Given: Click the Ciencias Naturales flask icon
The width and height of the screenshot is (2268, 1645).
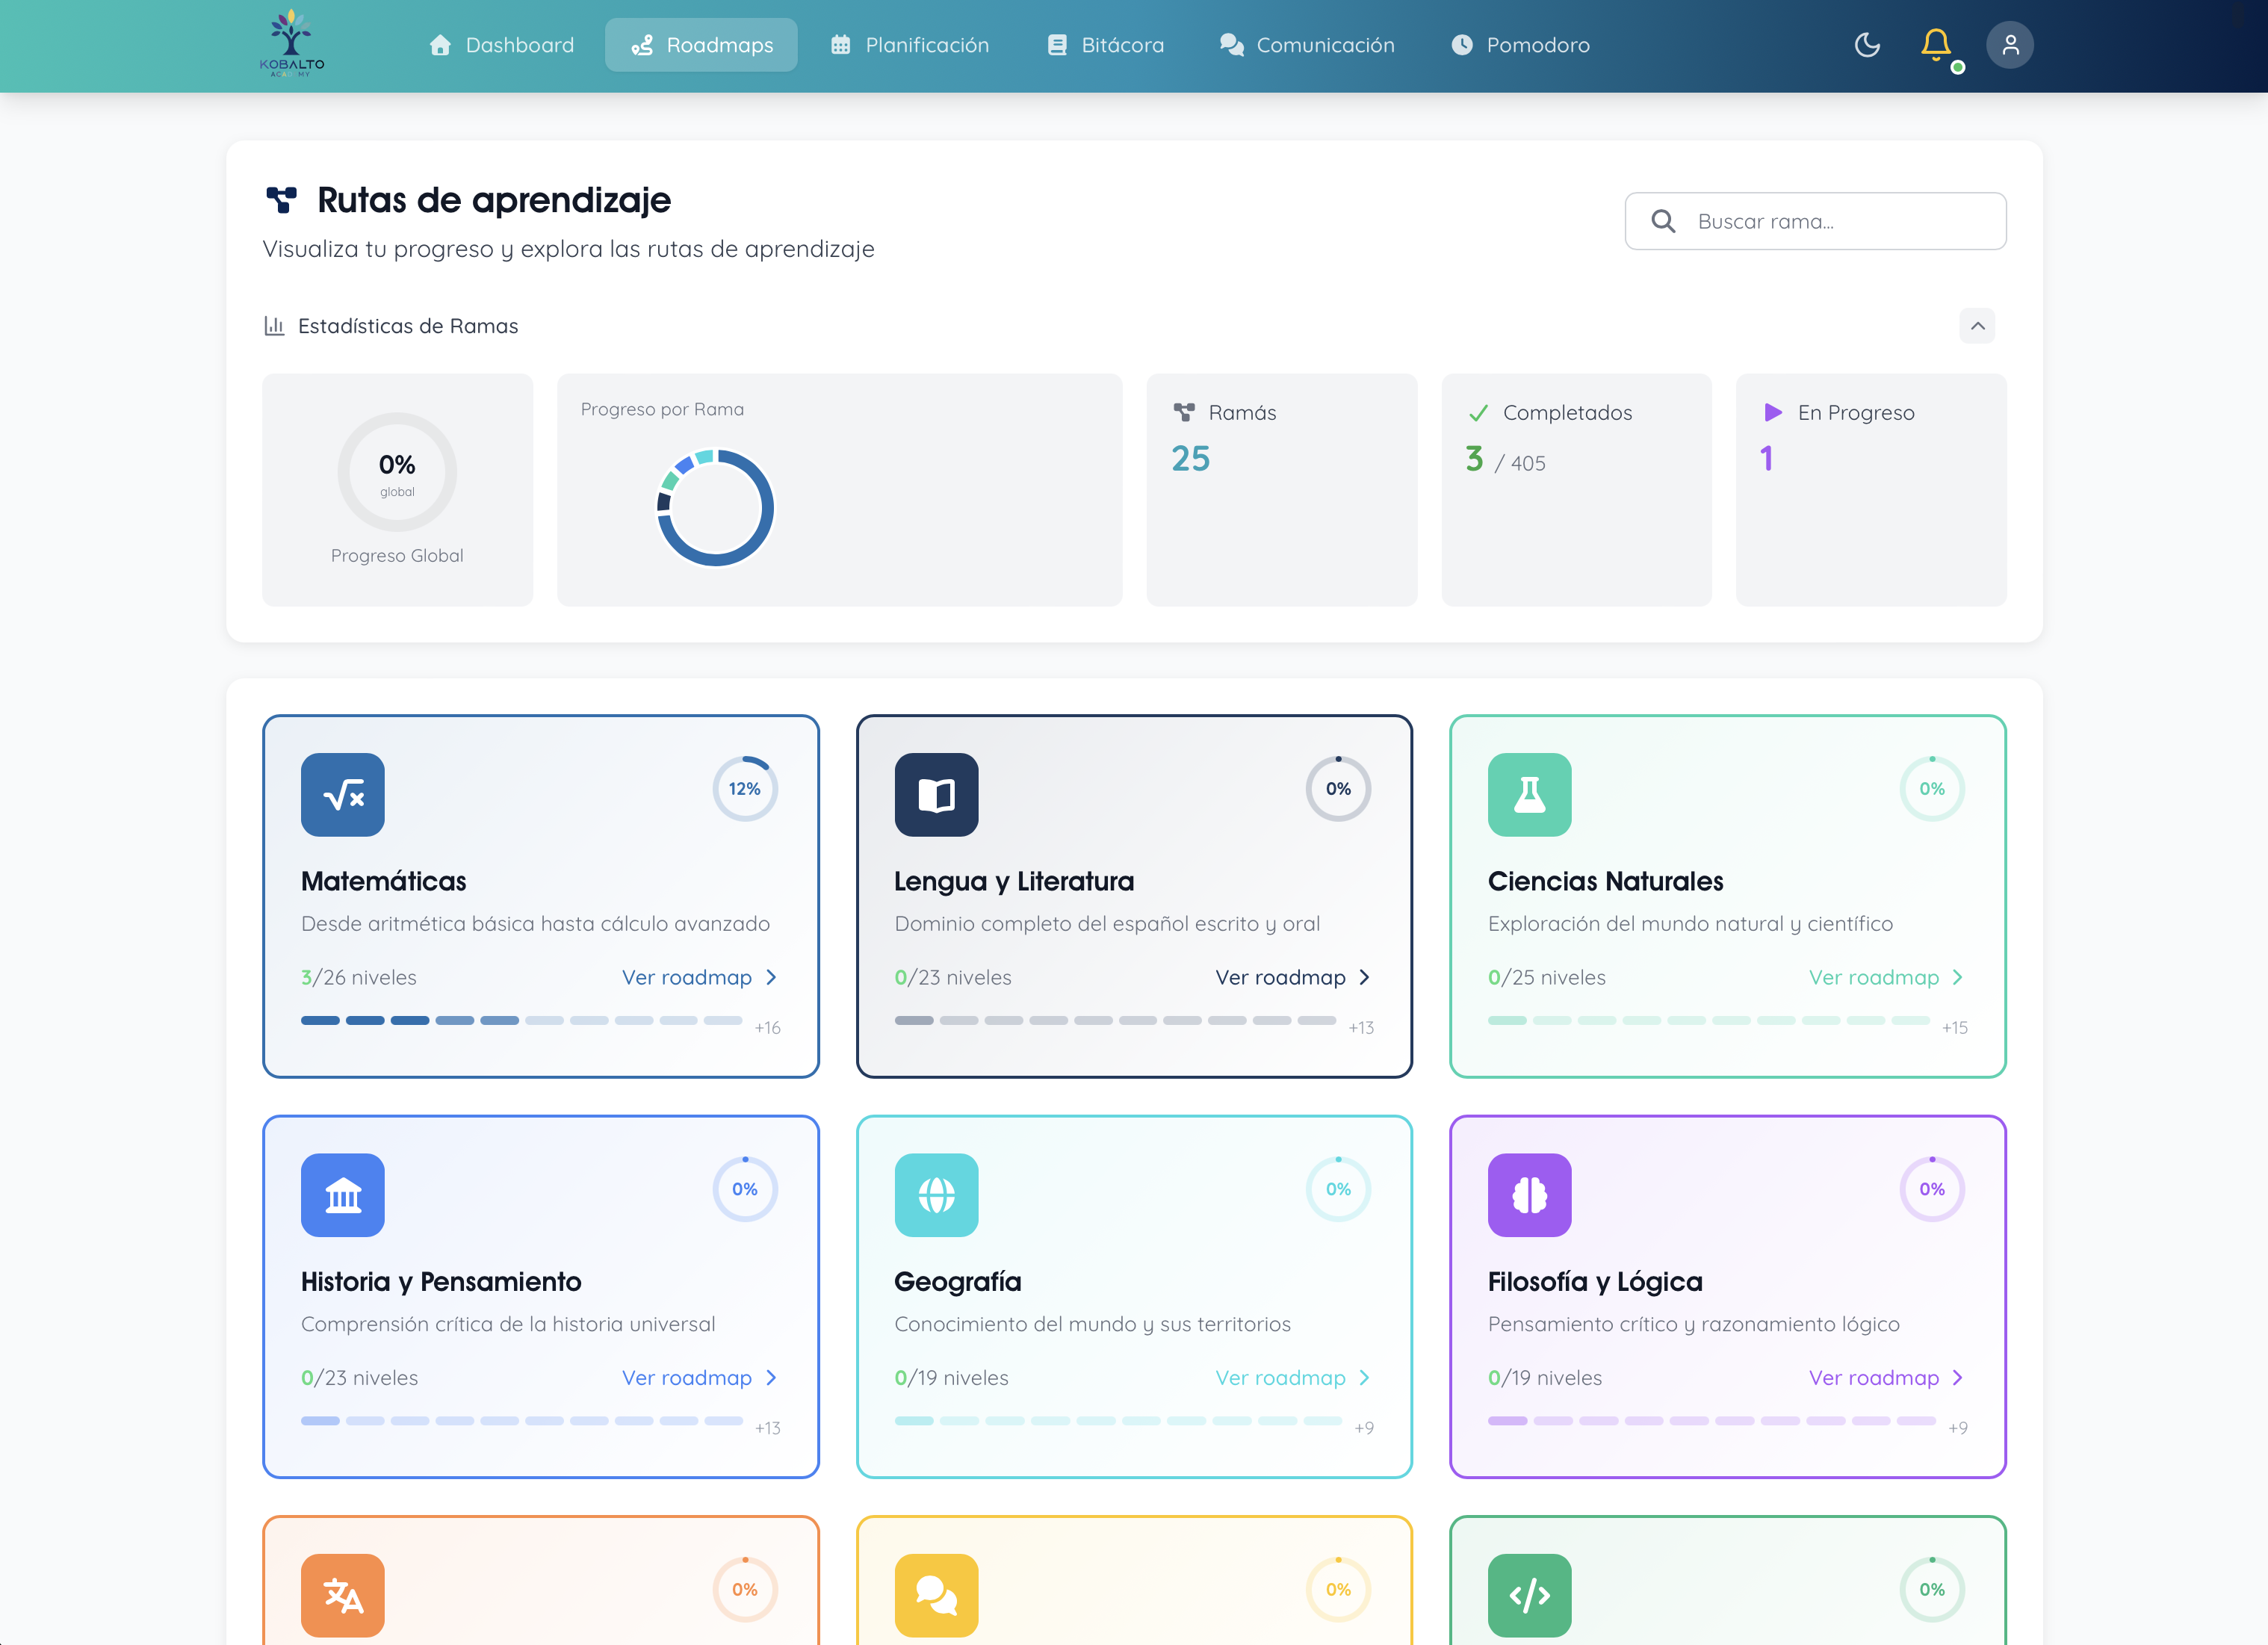Looking at the screenshot, I should pos(1529,794).
